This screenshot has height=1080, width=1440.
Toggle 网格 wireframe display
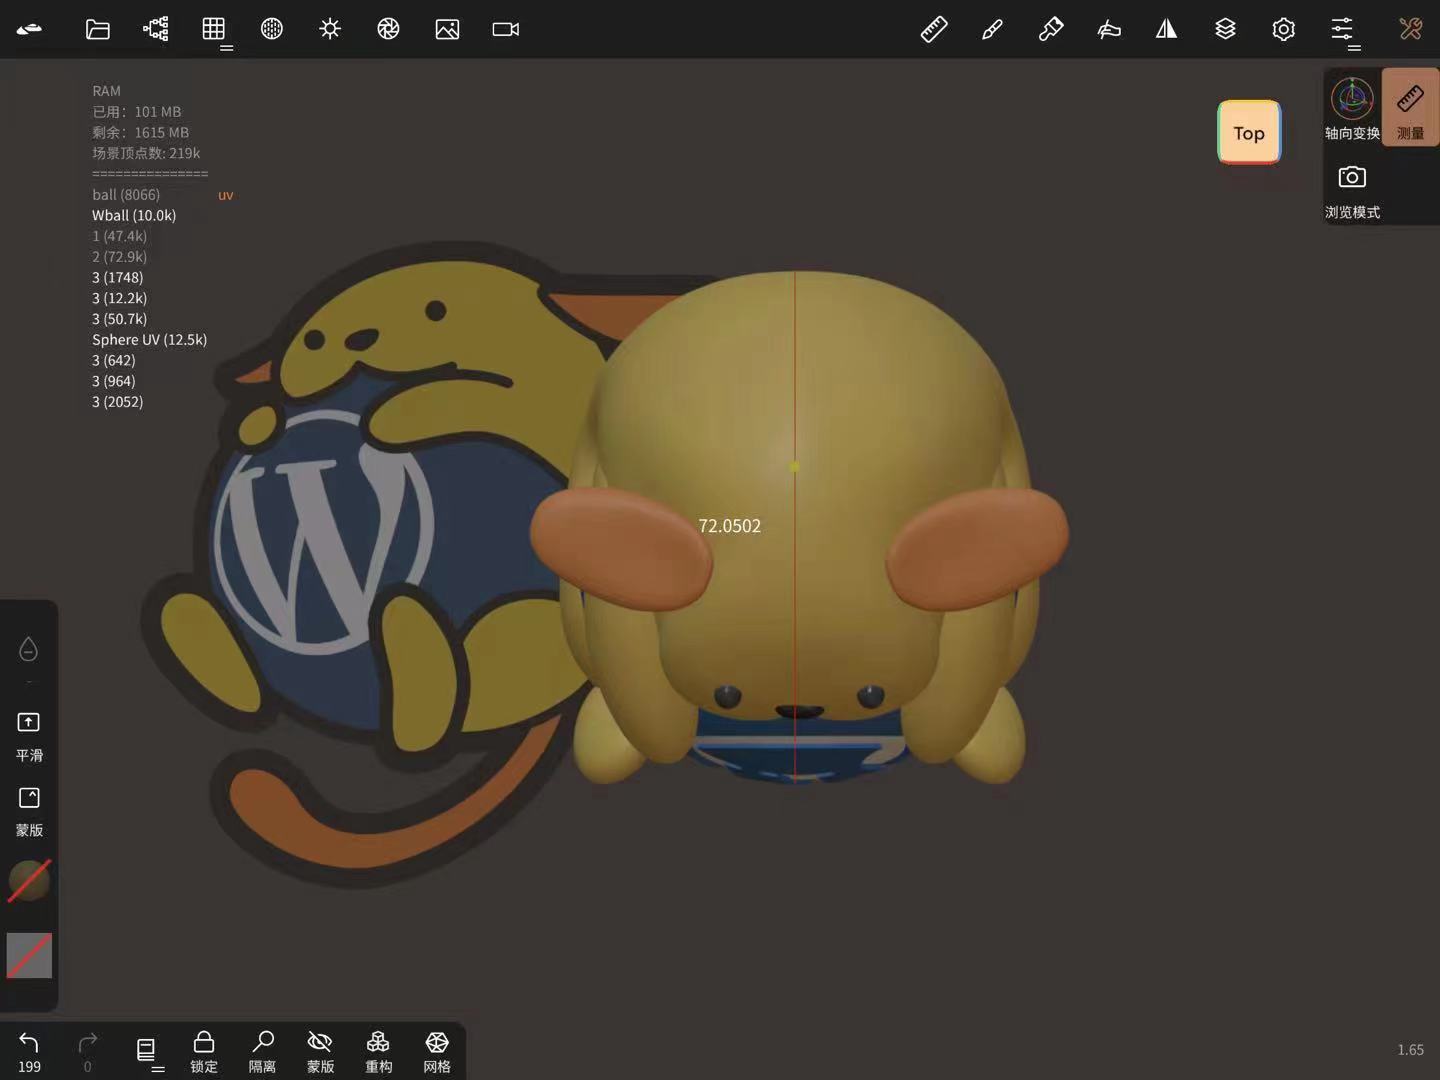[x=437, y=1051]
